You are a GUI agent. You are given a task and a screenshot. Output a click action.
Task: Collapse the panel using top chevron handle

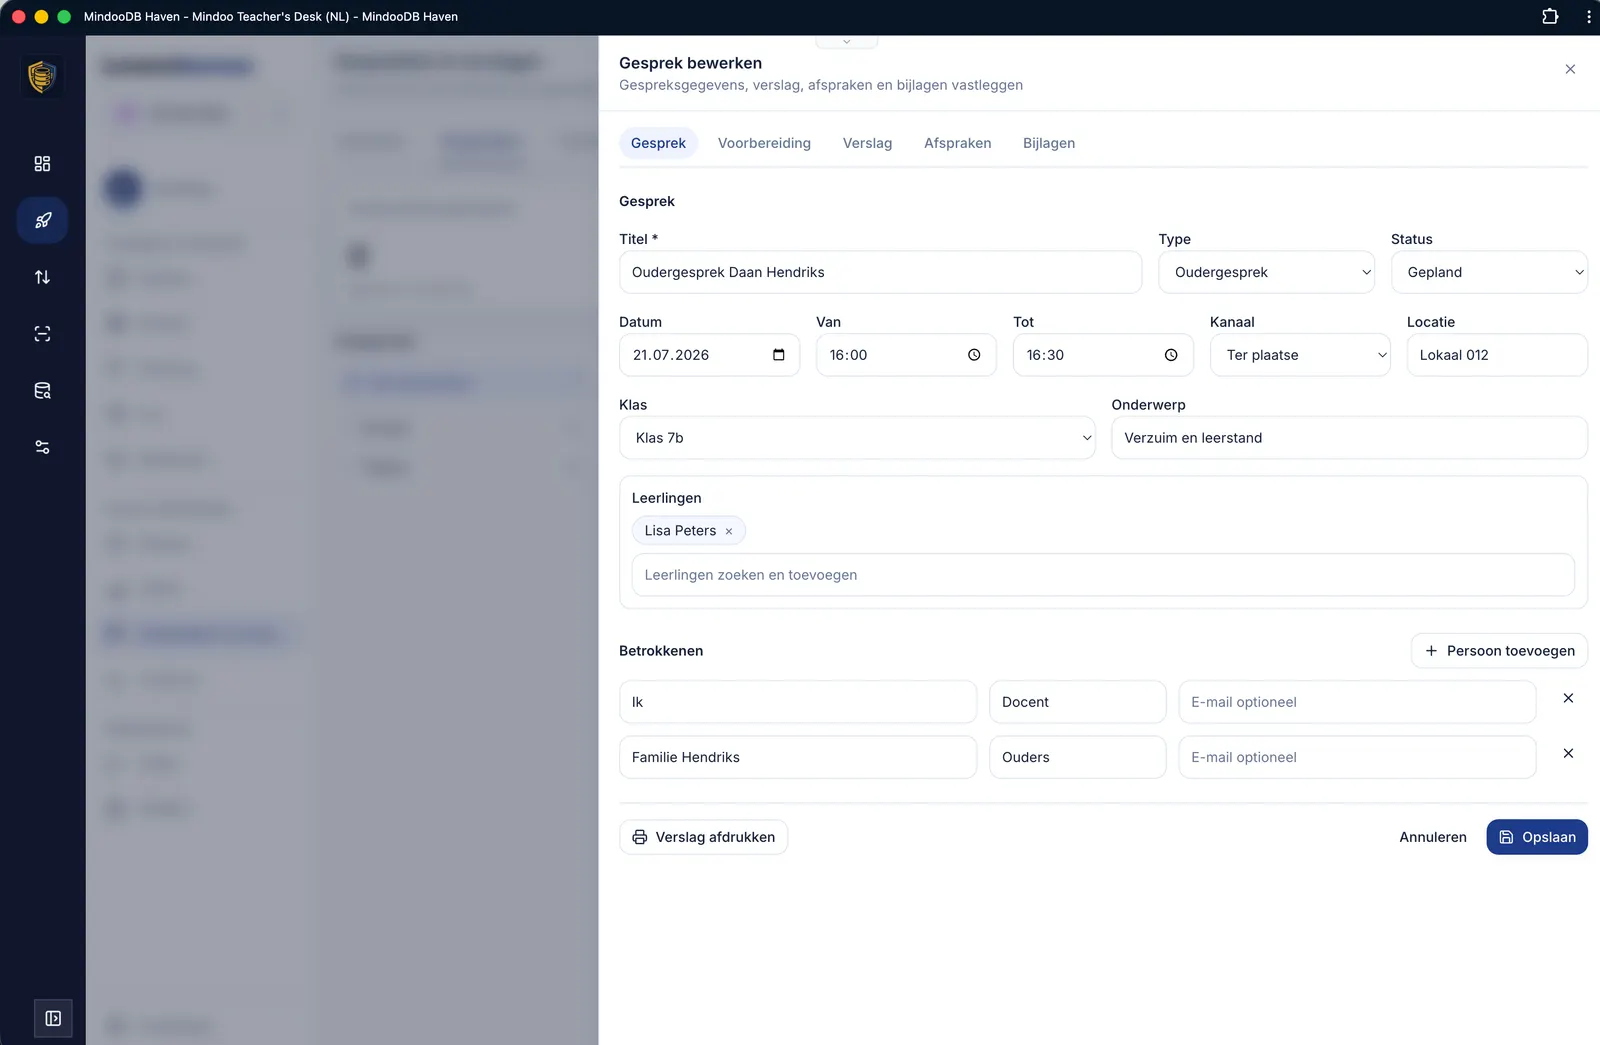(x=846, y=41)
